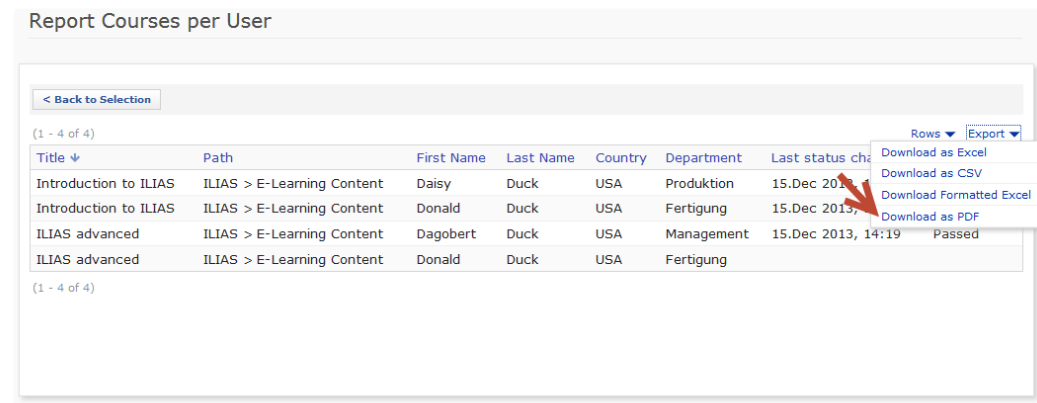Select Download as Excel
The height and width of the screenshot is (403, 1037).
click(x=933, y=153)
